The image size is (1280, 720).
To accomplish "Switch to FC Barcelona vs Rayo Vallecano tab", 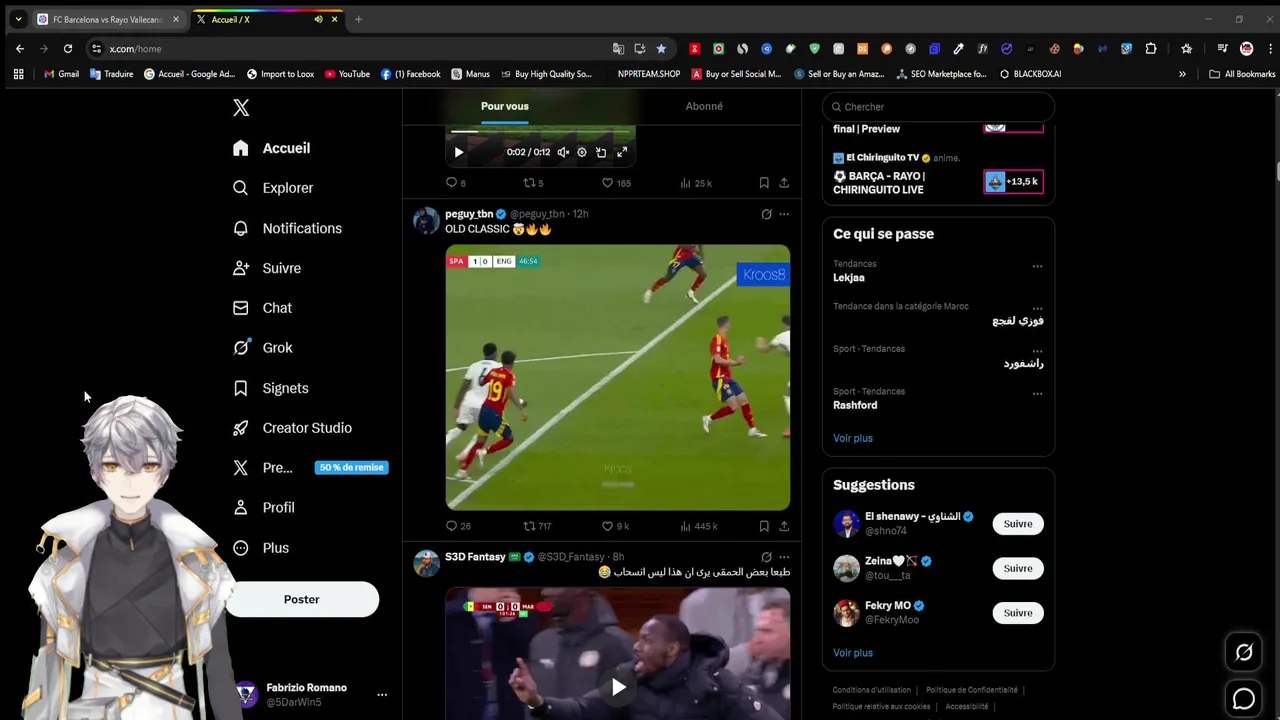I will 108,19.
